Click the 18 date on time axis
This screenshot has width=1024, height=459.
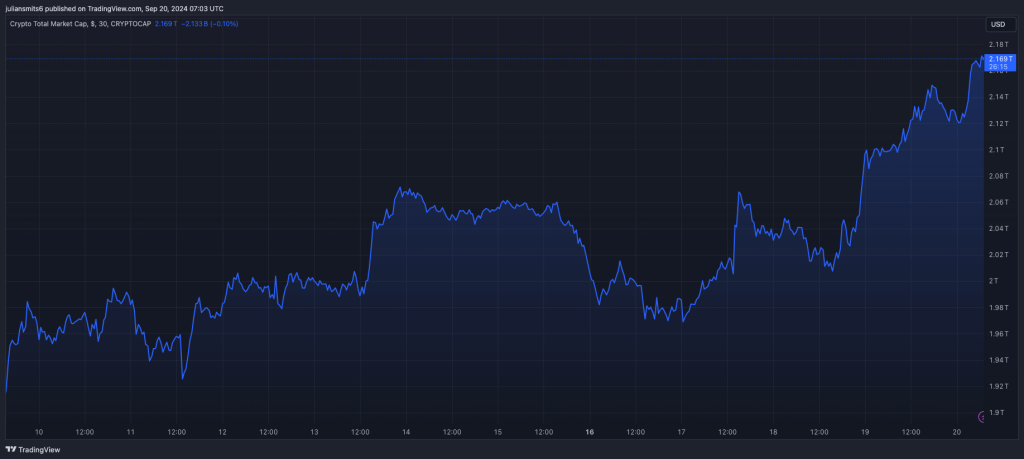[x=773, y=432]
